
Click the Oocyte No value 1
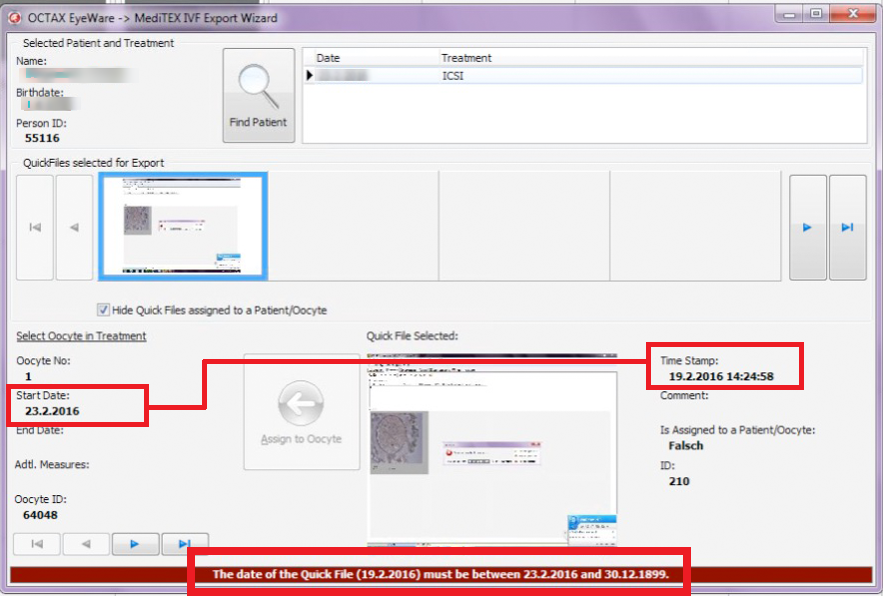29,376
